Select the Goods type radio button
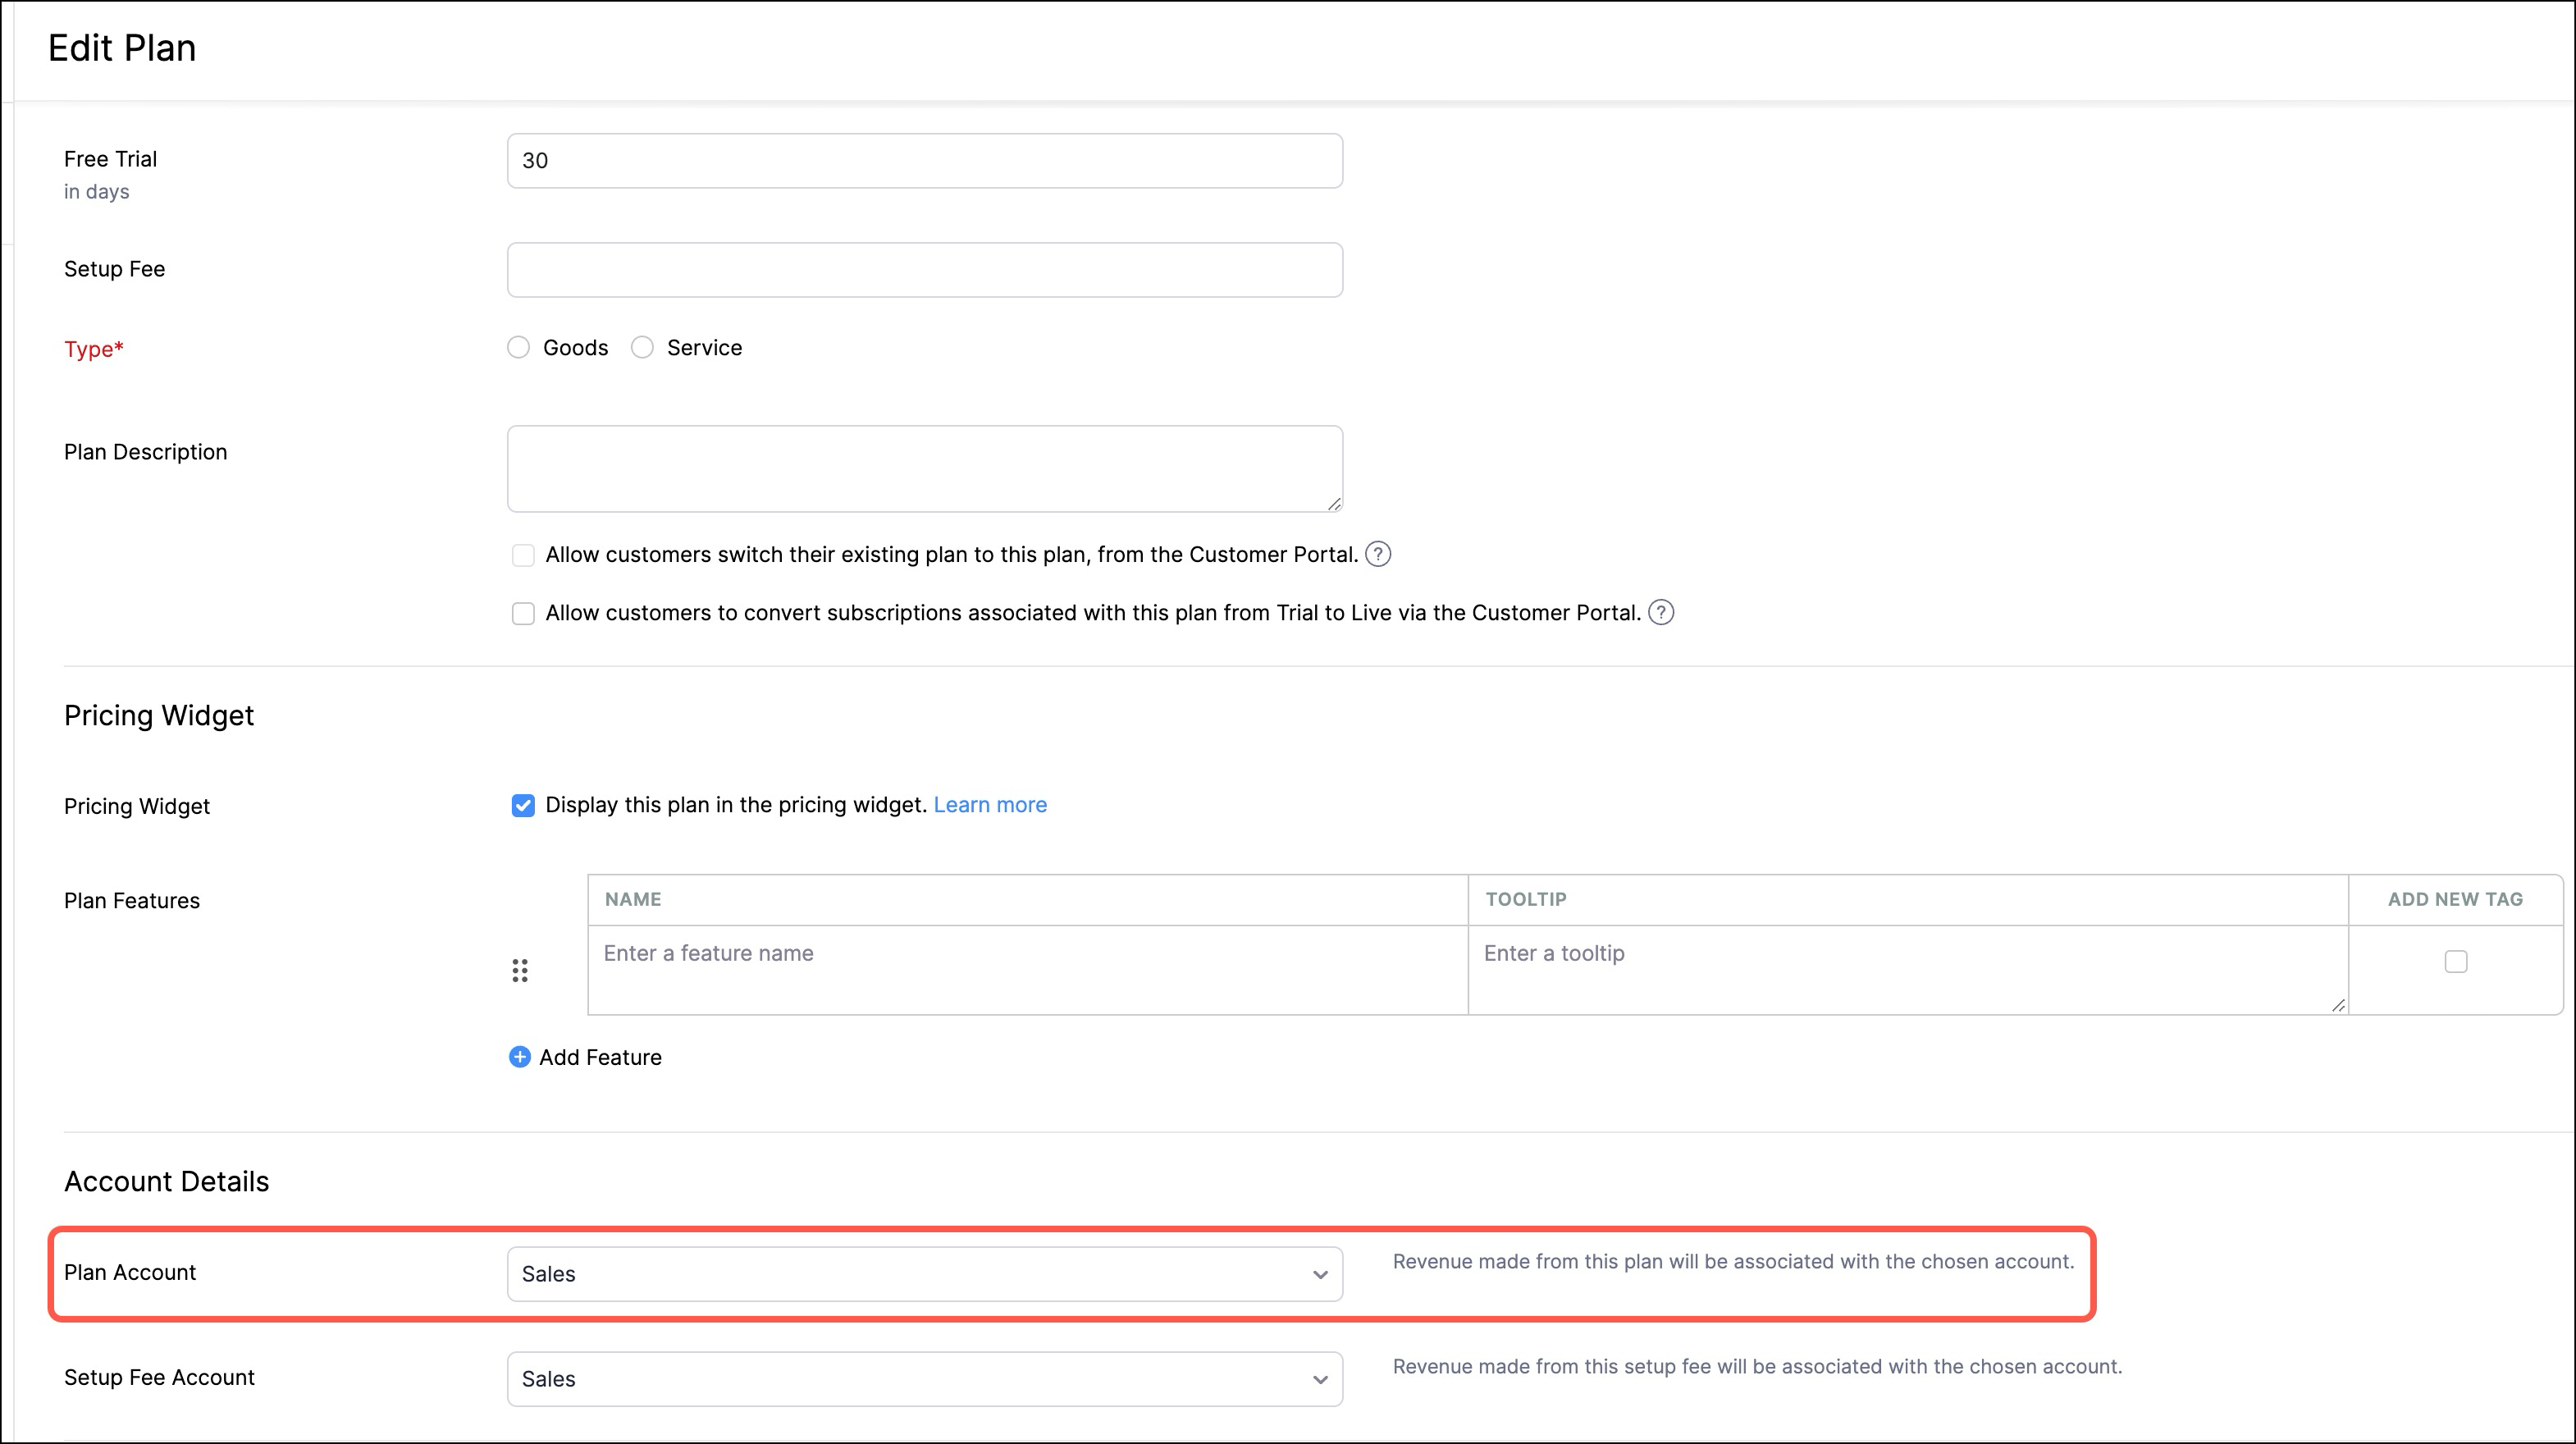The width and height of the screenshot is (2576, 1444). point(518,347)
